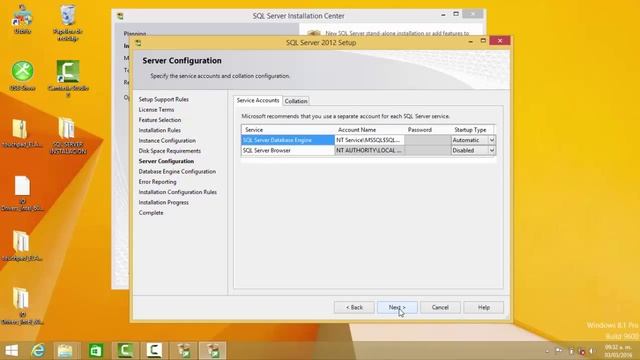This screenshot has height=360, width=640.
Task: Click Installation Progress step
Action: [x=163, y=202]
